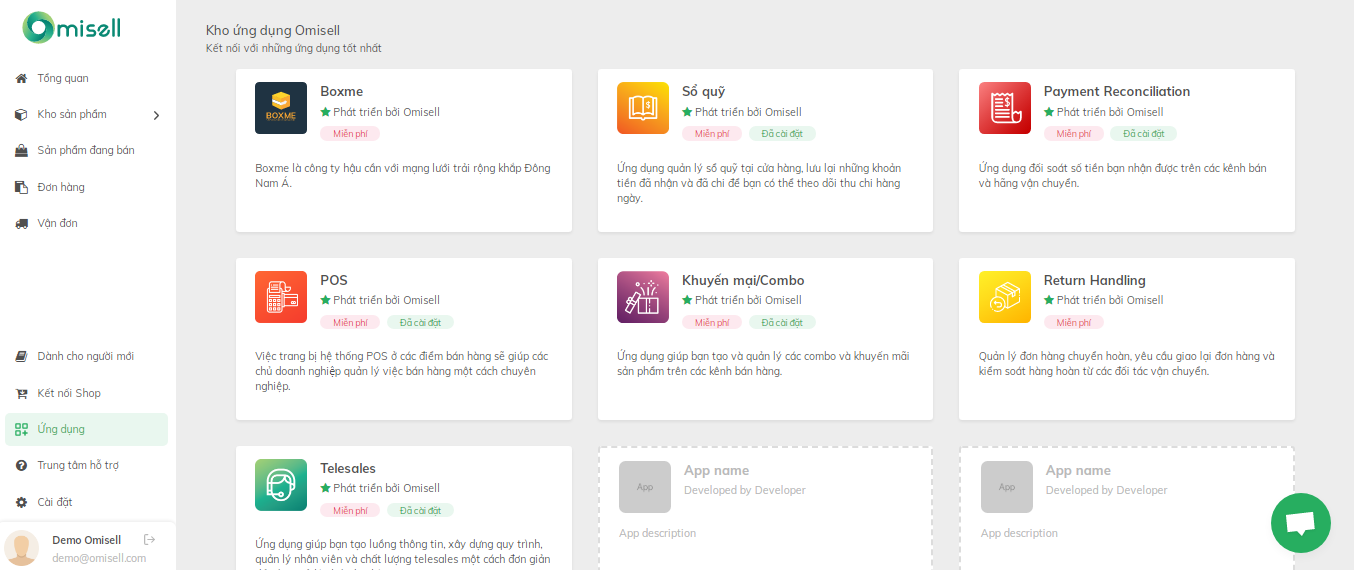The image size is (1354, 570).
Task: Open the Sổ quỹ app title
Action: pos(704,91)
